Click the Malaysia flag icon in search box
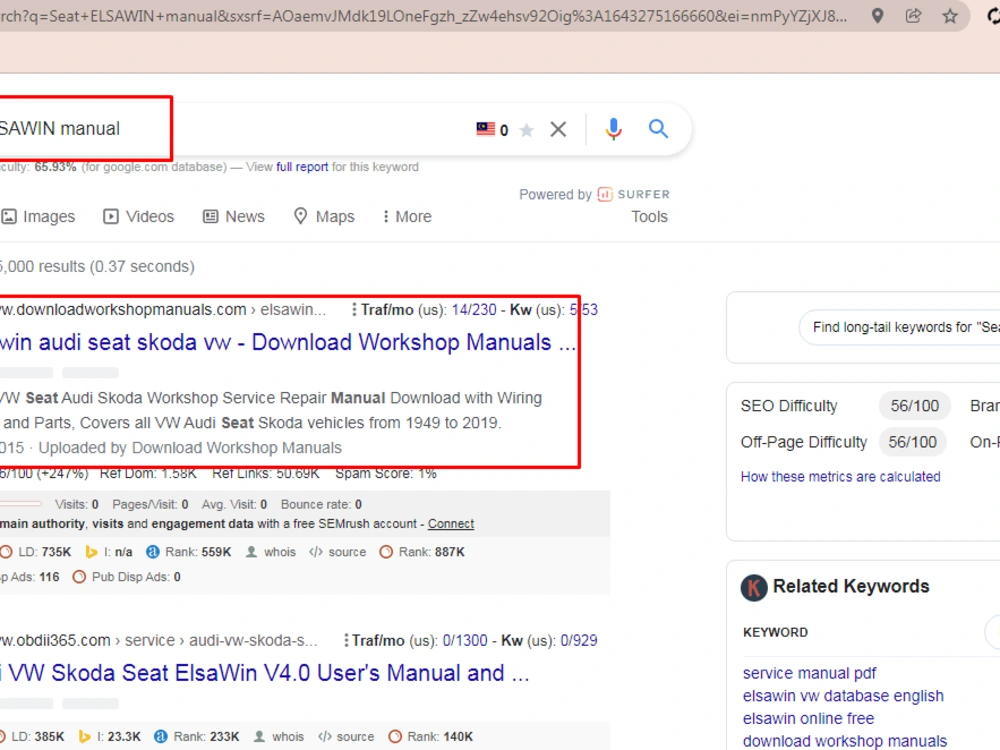Viewport: 1000px width, 750px height. (485, 129)
